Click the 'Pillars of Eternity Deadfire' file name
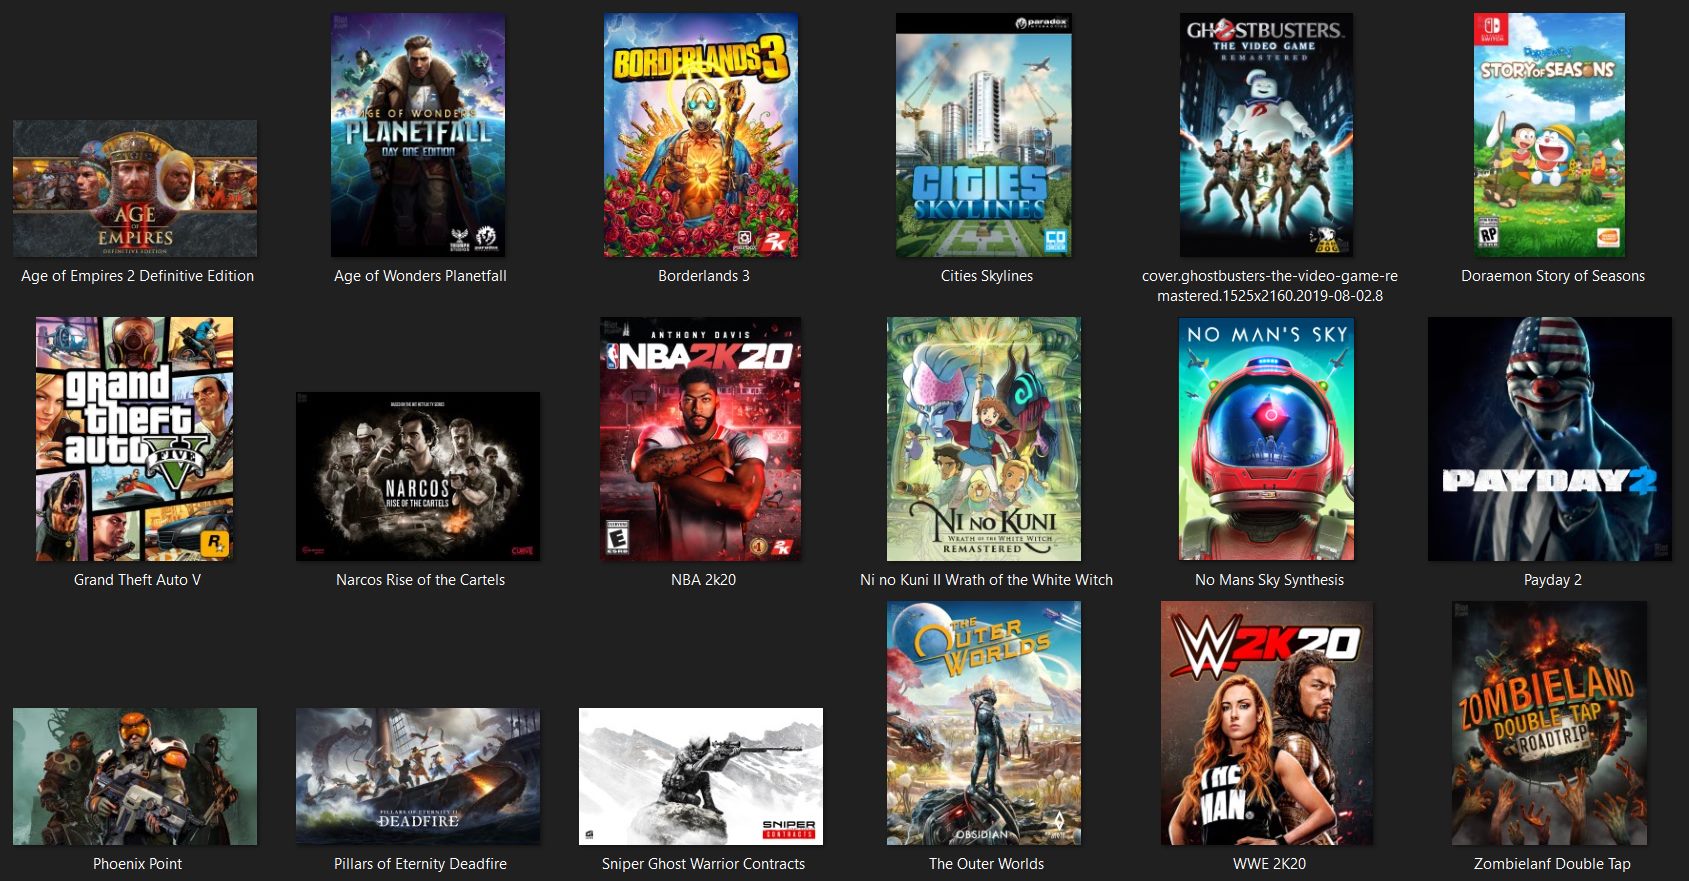The width and height of the screenshot is (1689, 881). click(421, 864)
